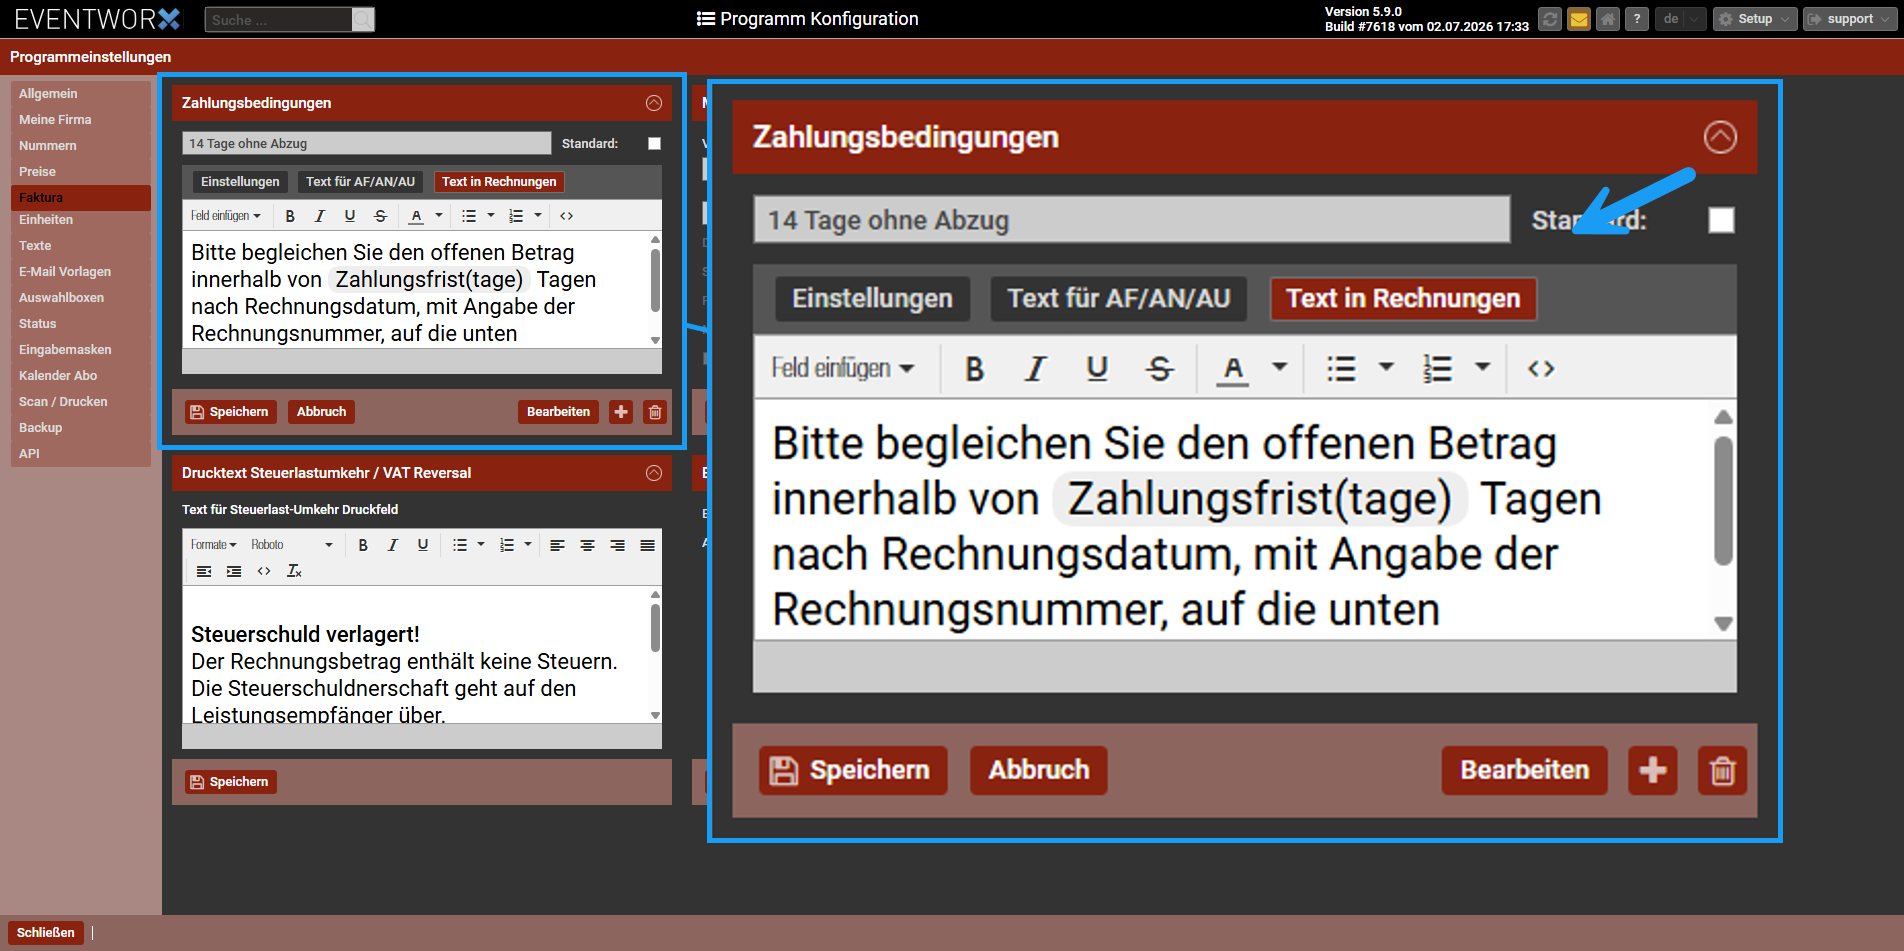Open source code view in the Drucktext editor
Viewport: 1904px width, 951px height.
pyautogui.click(x=264, y=571)
